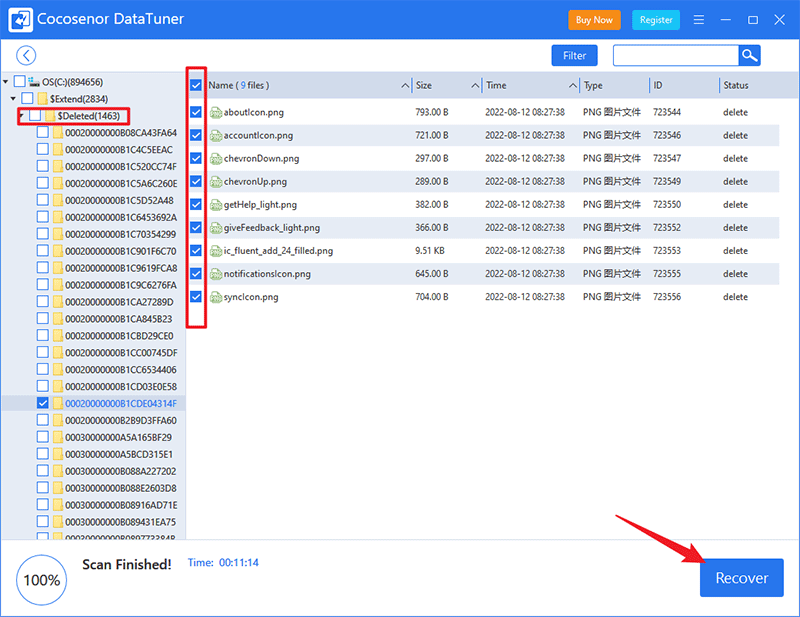Click folder icon of 00030000000A5A165BF29
Image resolution: width=800 pixels, height=617 pixels.
tap(58, 437)
